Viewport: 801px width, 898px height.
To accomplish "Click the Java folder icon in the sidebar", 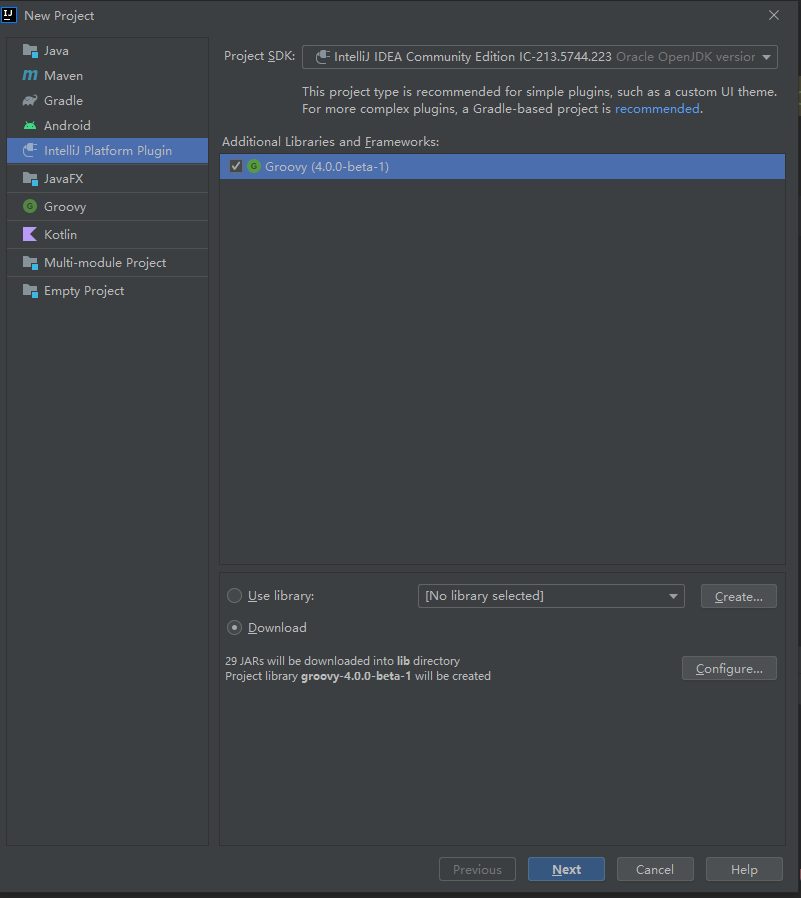I will [x=30, y=51].
